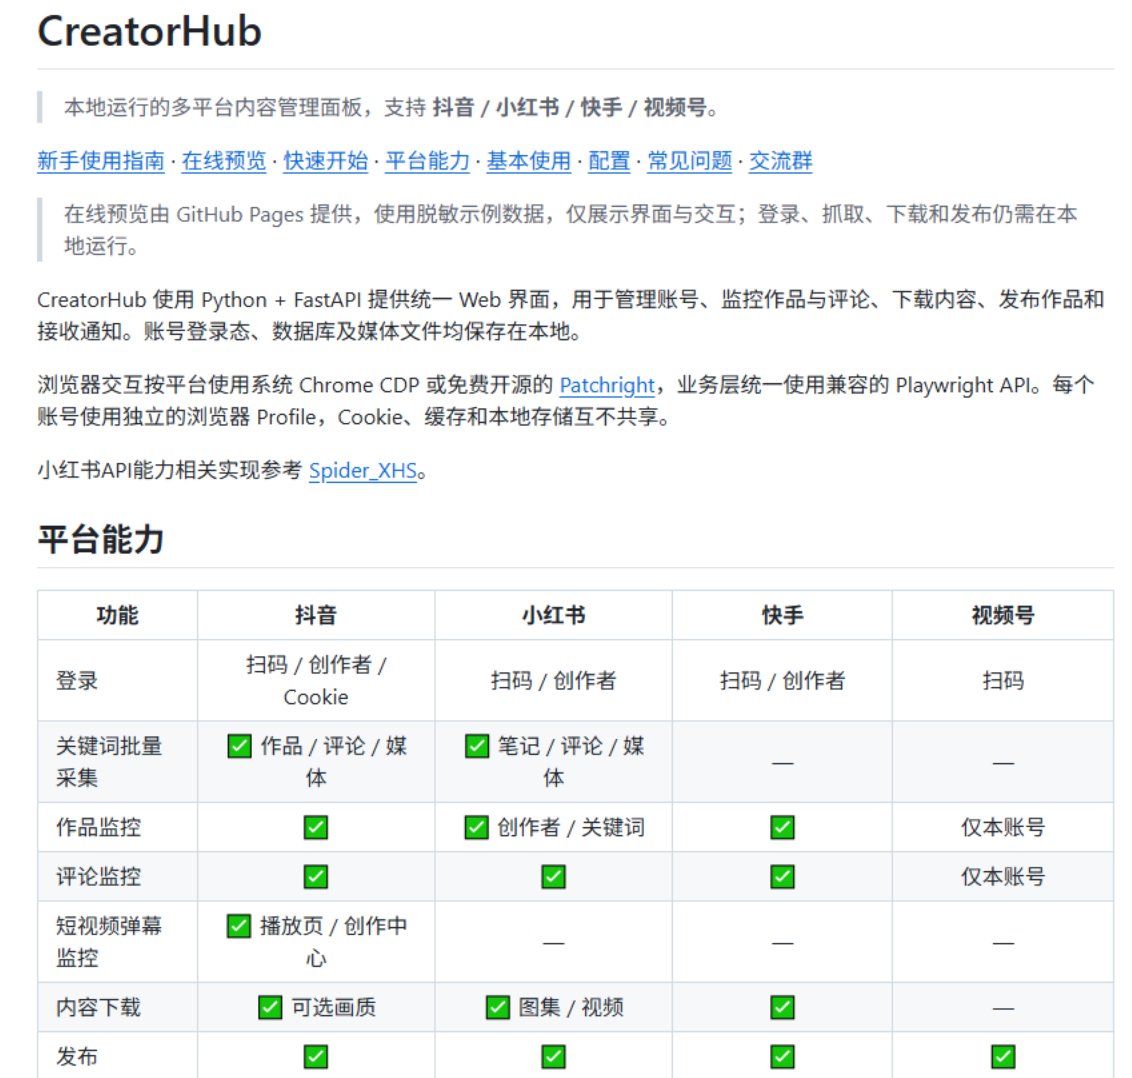Open the 配置 link
The image size is (1132, 1078).
tap(609, 160)
